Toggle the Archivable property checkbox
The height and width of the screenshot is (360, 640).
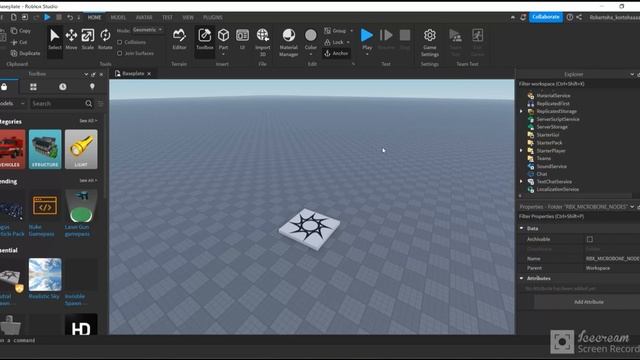(590, 239)
